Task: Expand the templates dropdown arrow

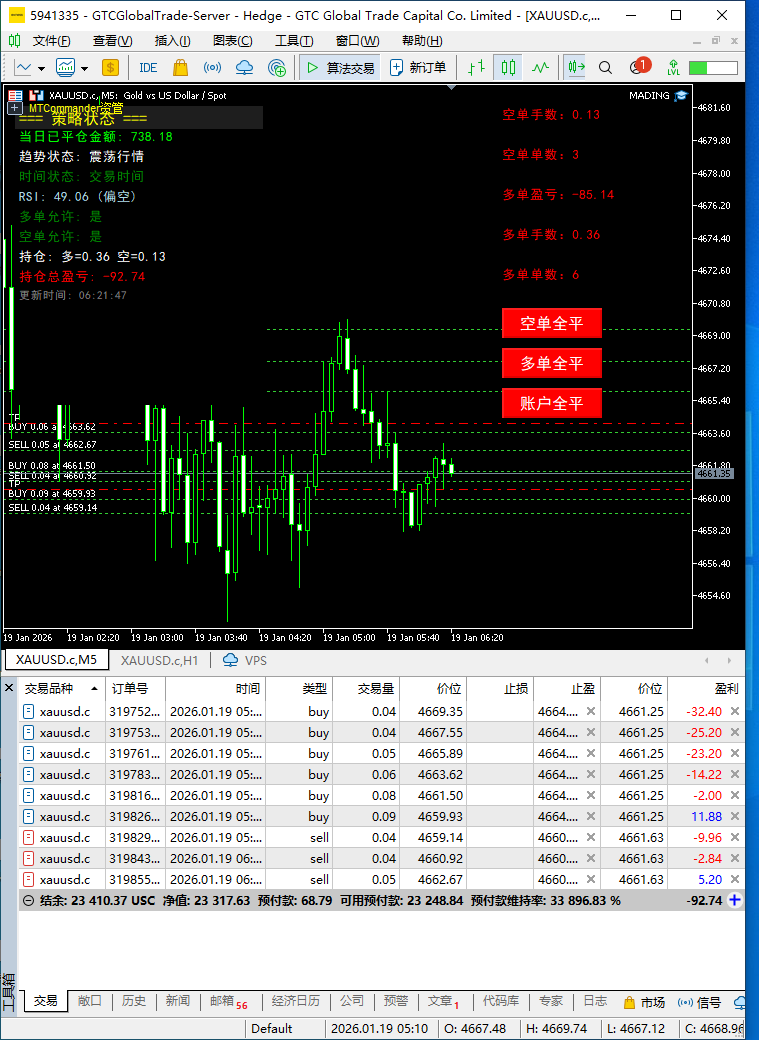Action: [84, 68]
